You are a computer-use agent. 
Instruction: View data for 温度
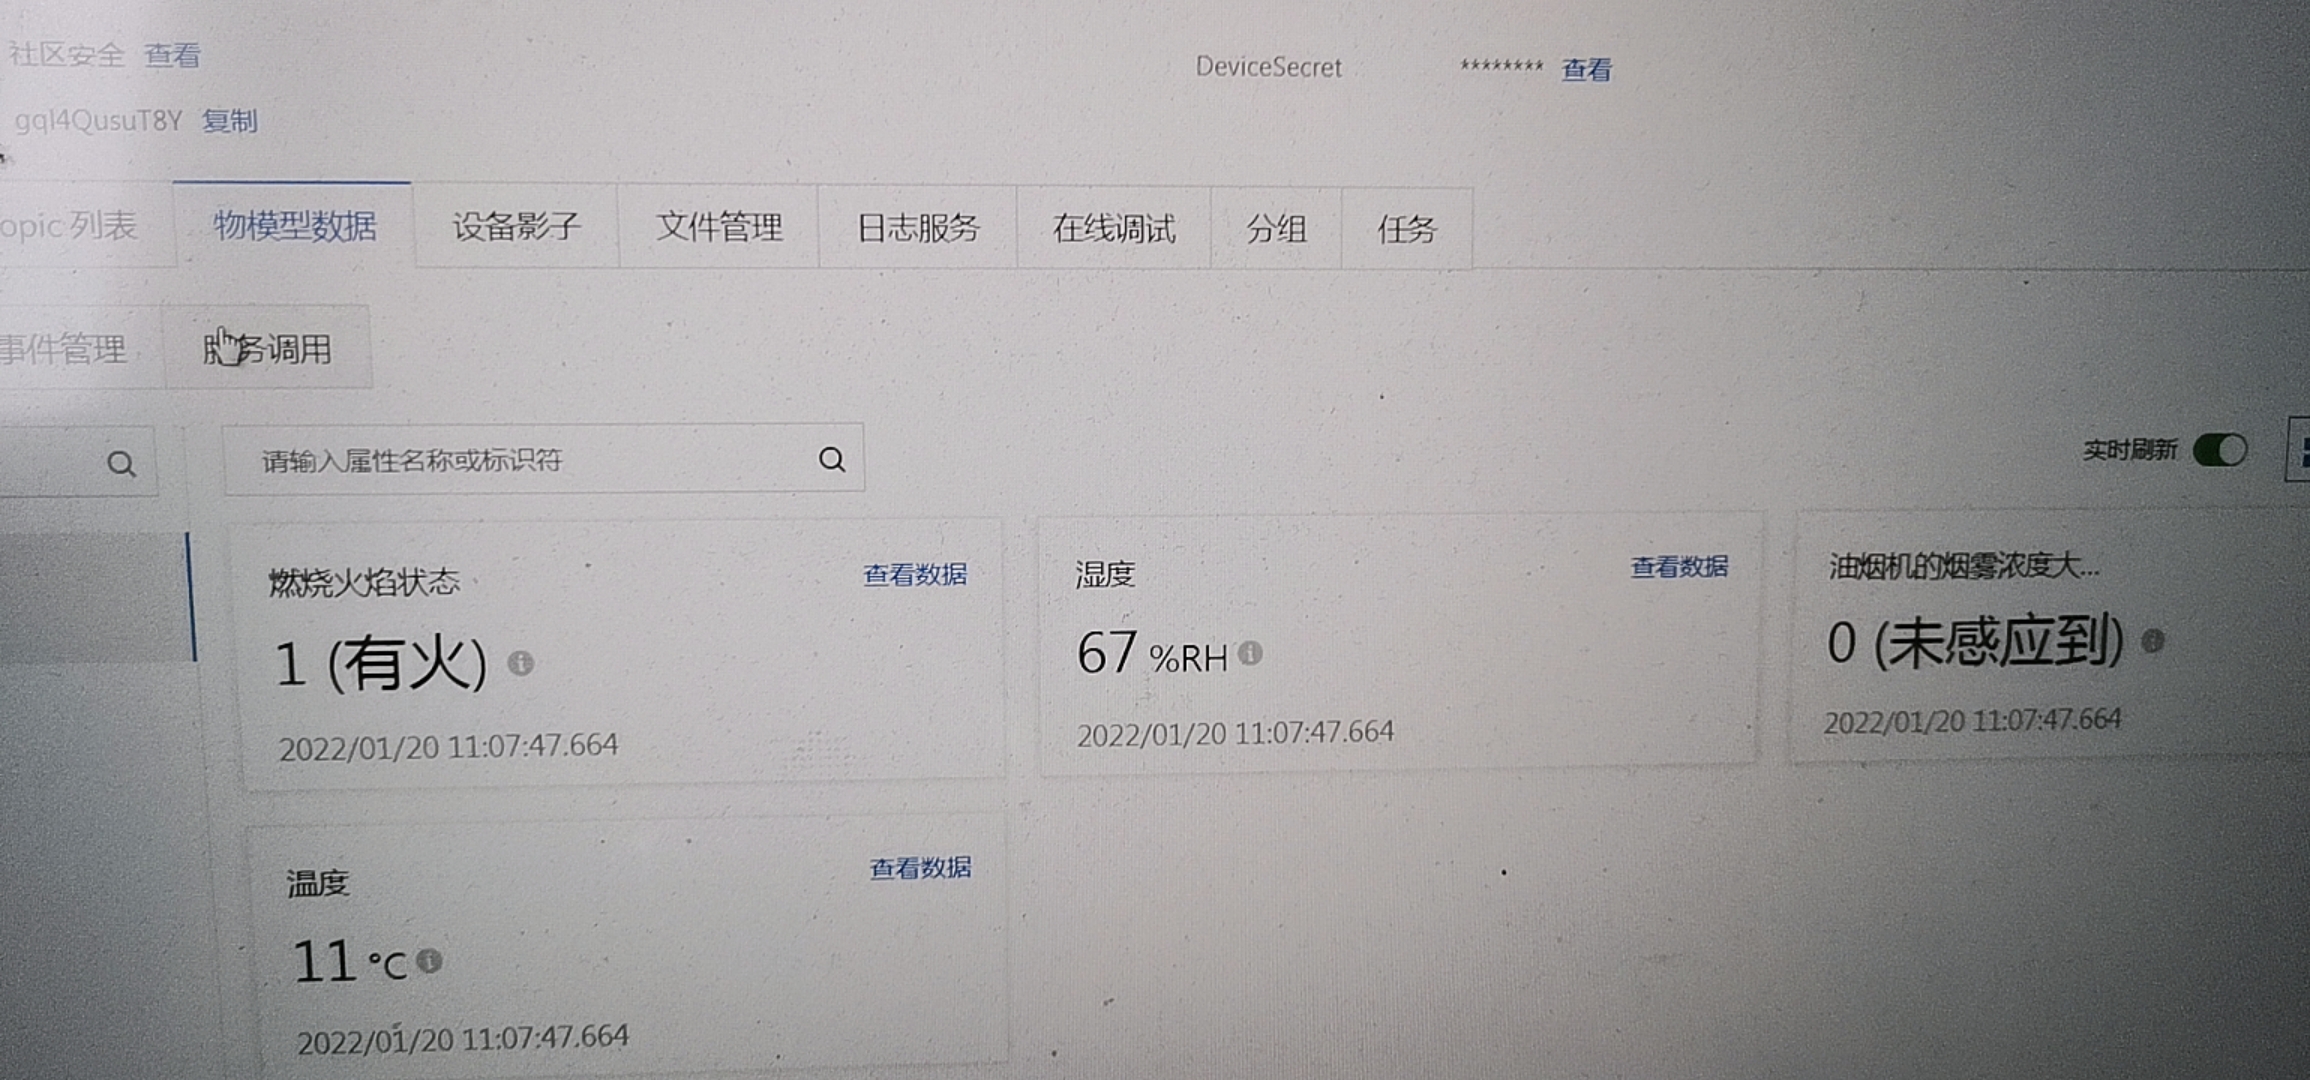tap(920, 868)
